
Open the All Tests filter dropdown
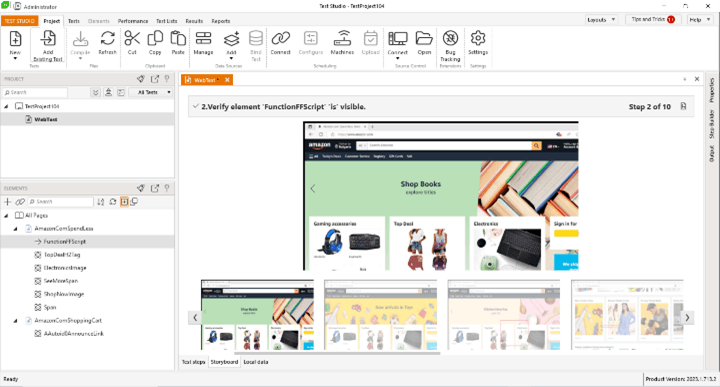tap(152, 92)
